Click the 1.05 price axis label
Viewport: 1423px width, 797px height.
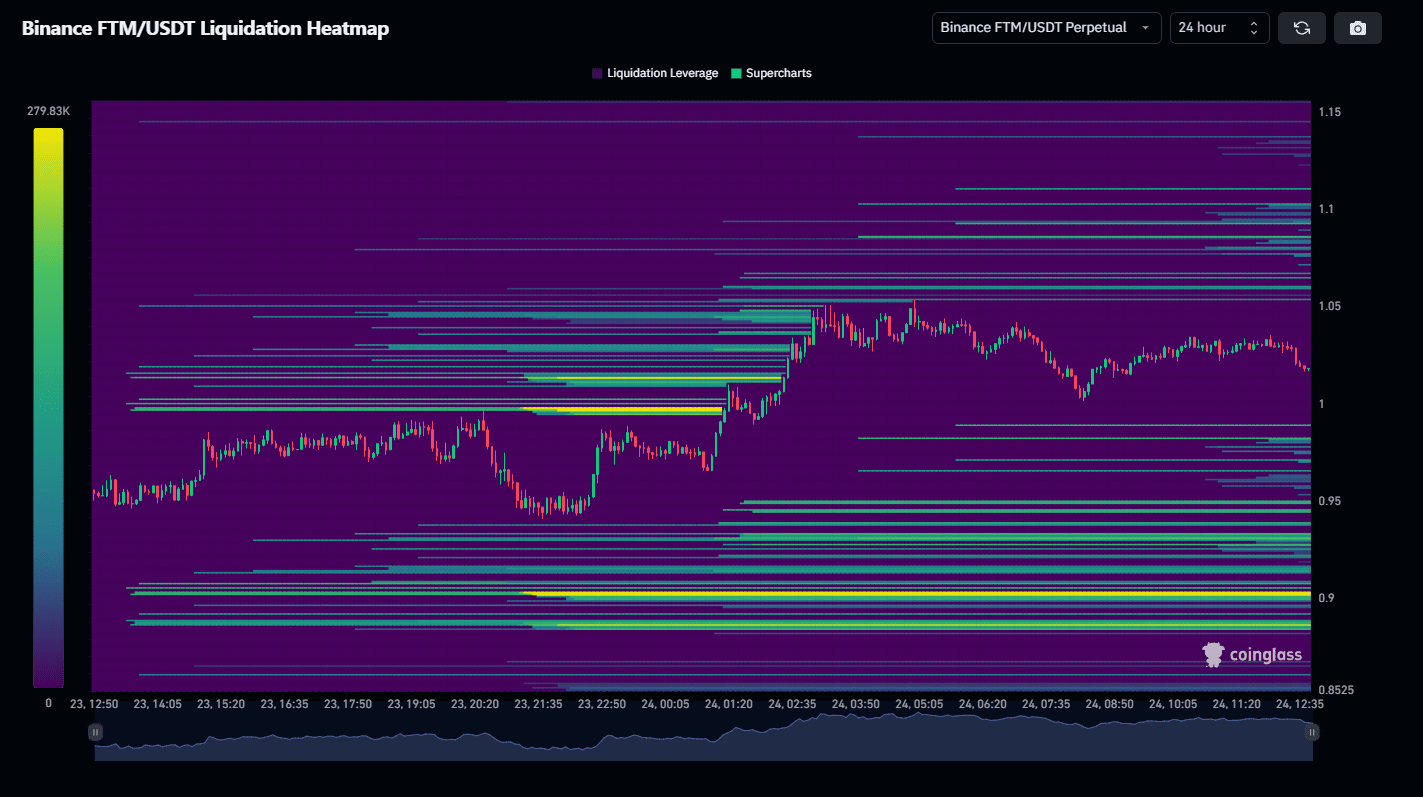[1330, 306]
